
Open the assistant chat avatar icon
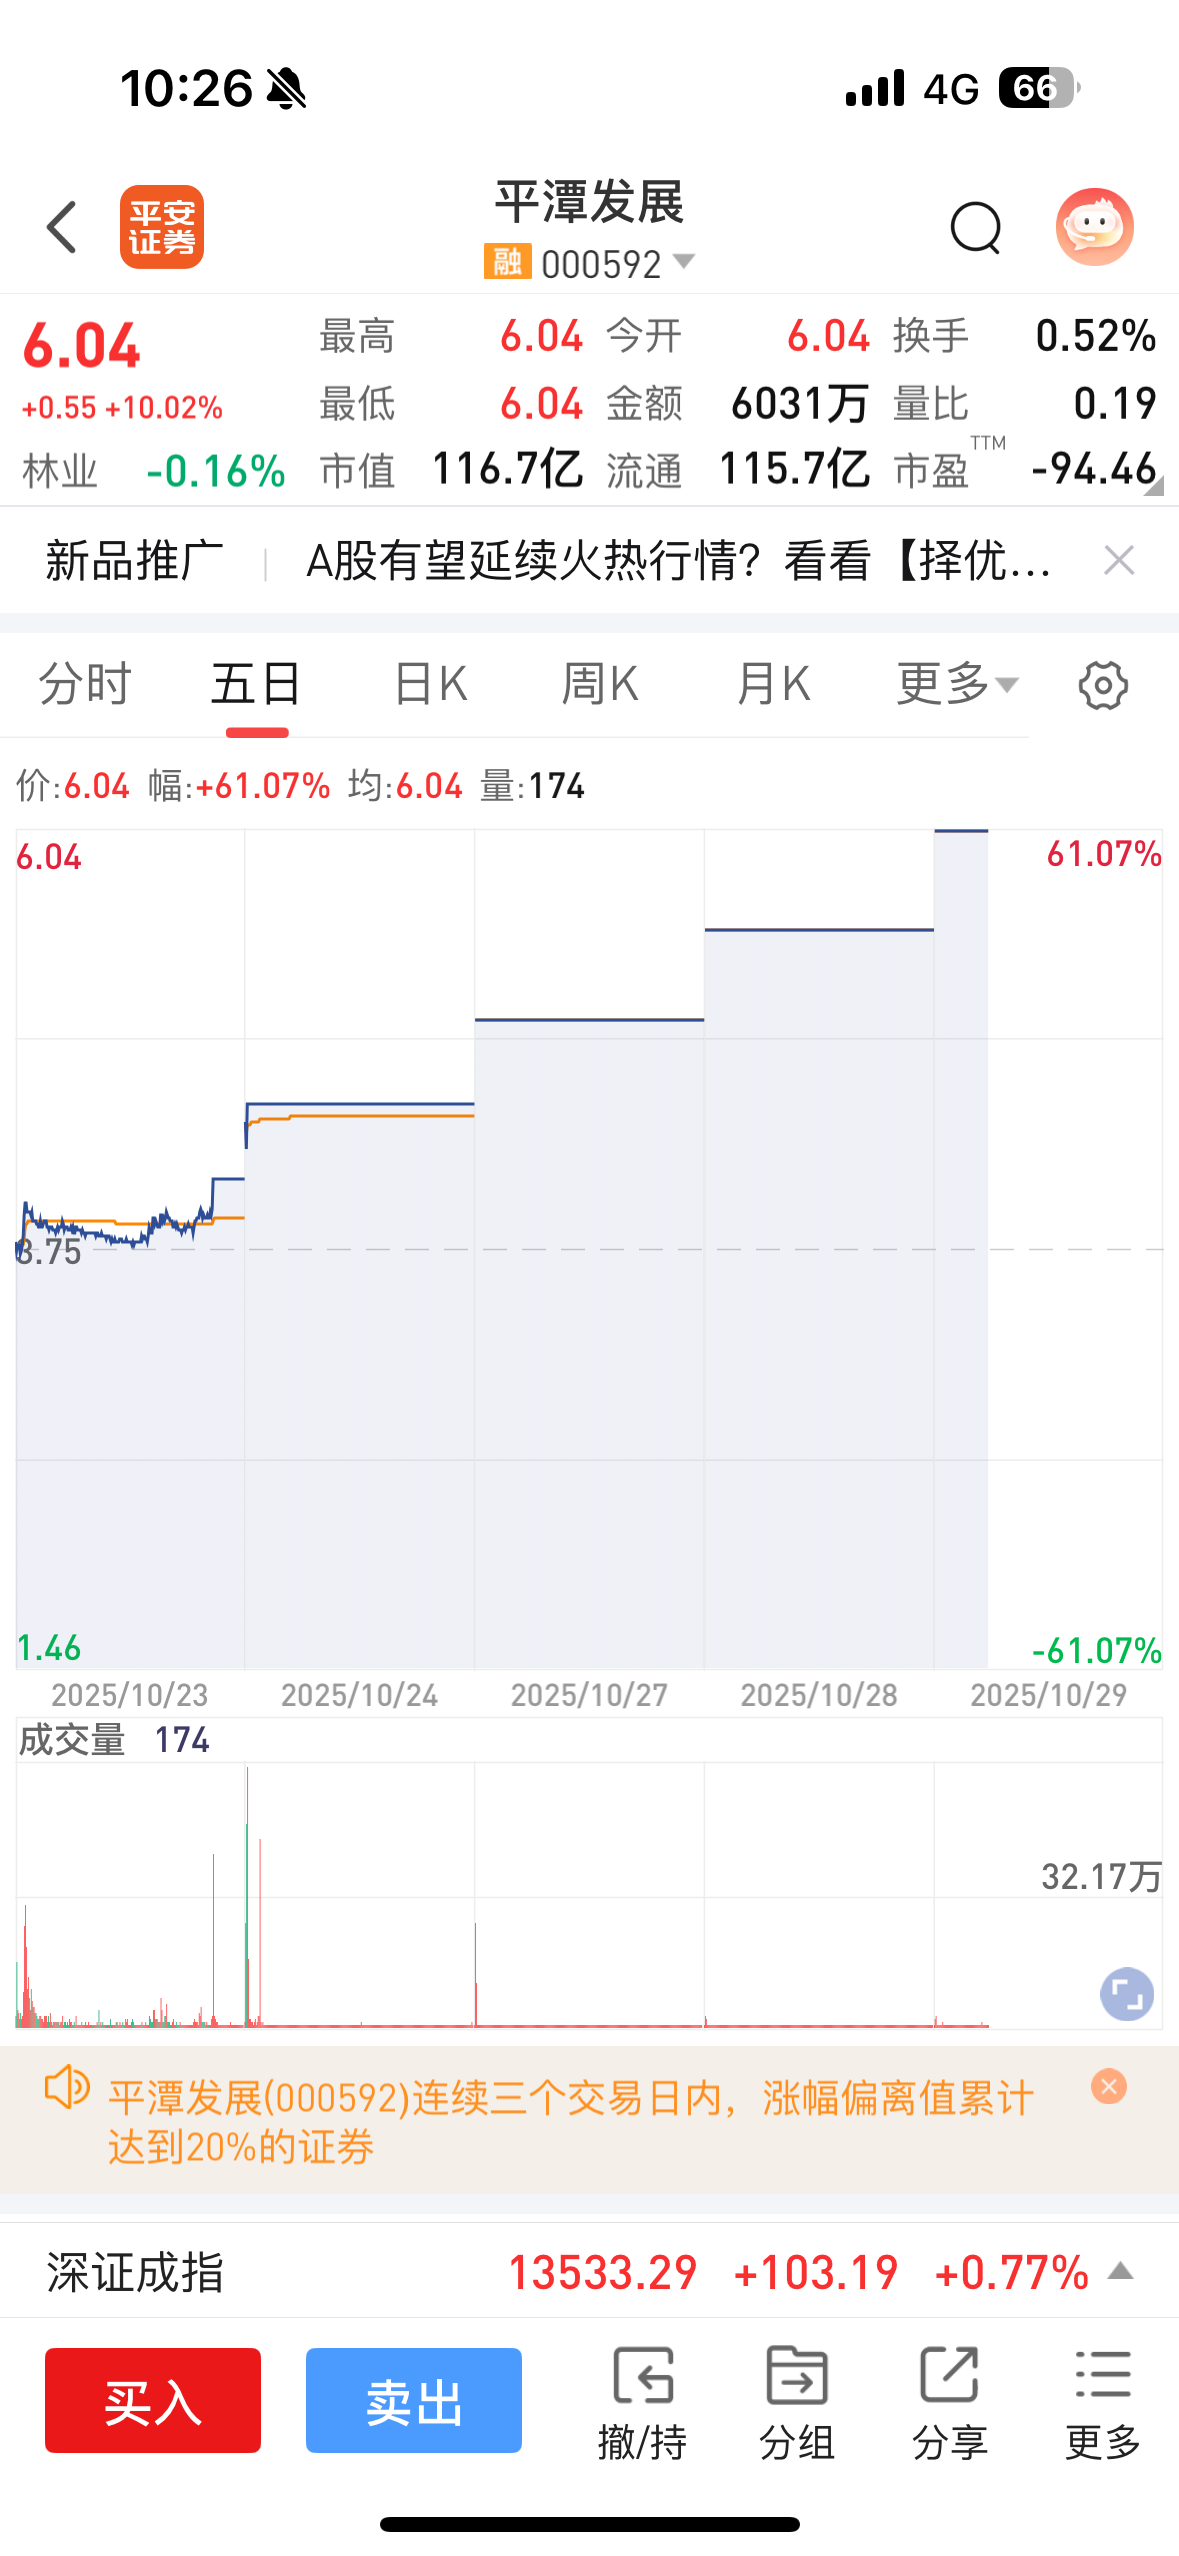(x=1094, y=227)
